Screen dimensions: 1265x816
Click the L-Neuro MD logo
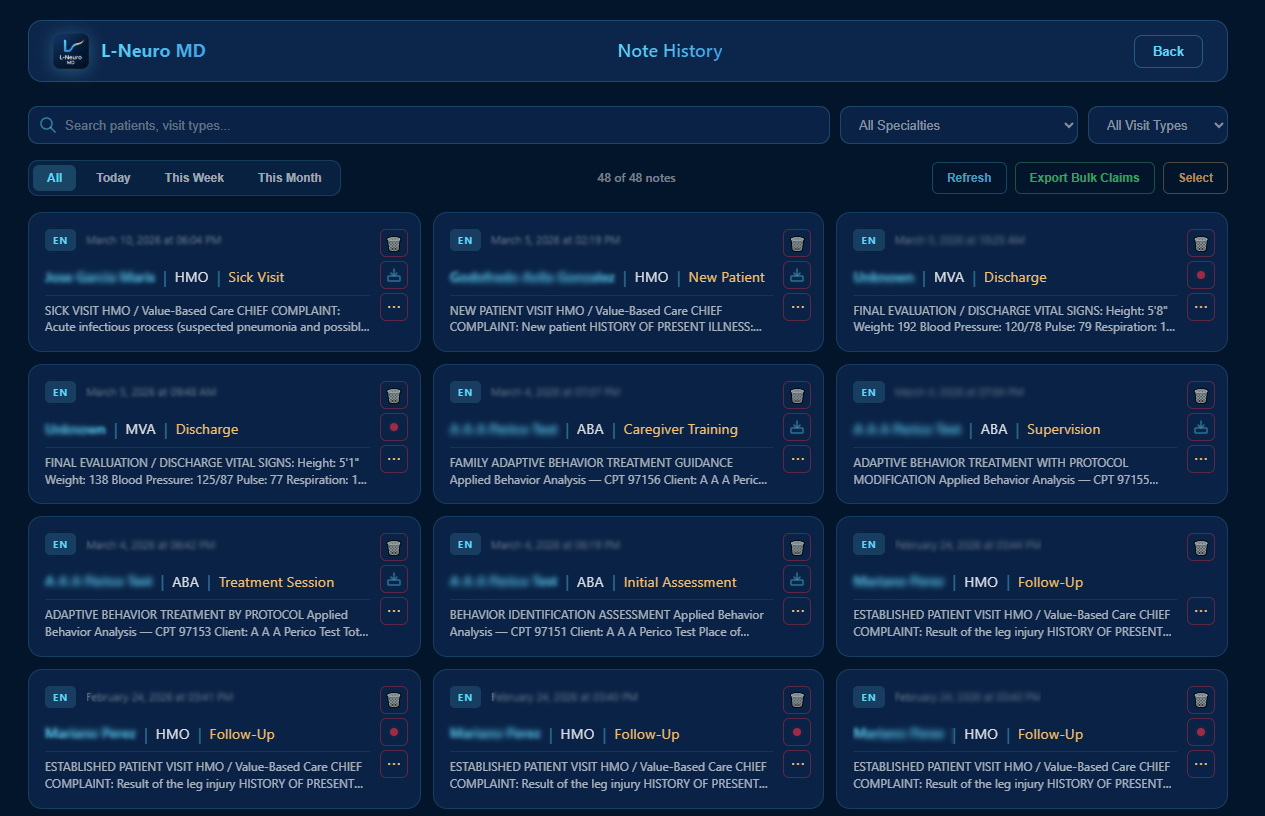(70, 51)
